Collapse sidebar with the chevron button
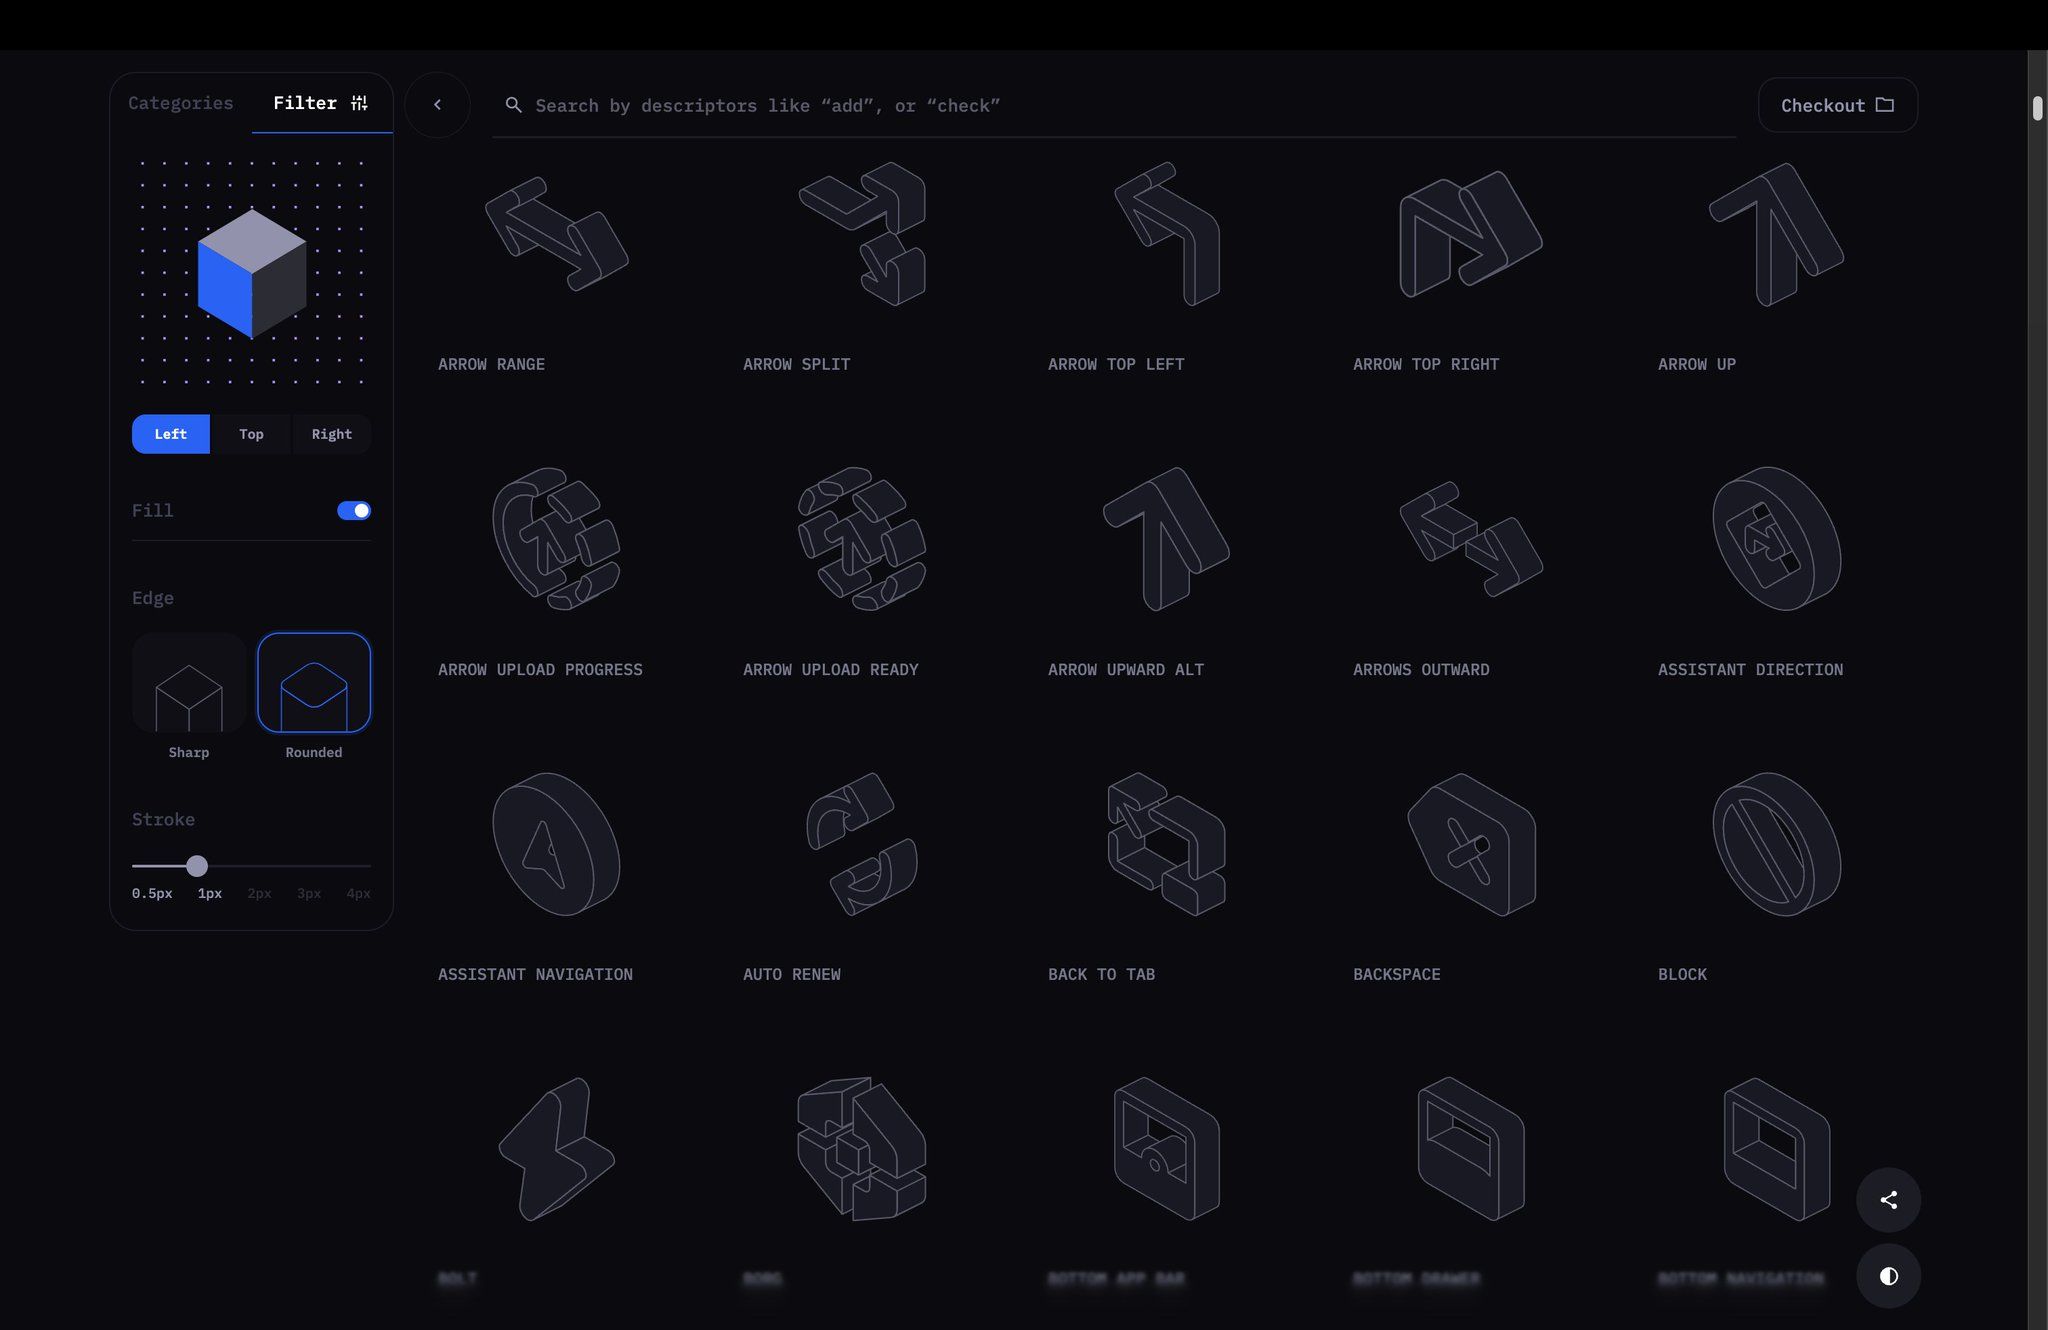The width and height of the screenshot is (2048, 1330). point(437,105)
